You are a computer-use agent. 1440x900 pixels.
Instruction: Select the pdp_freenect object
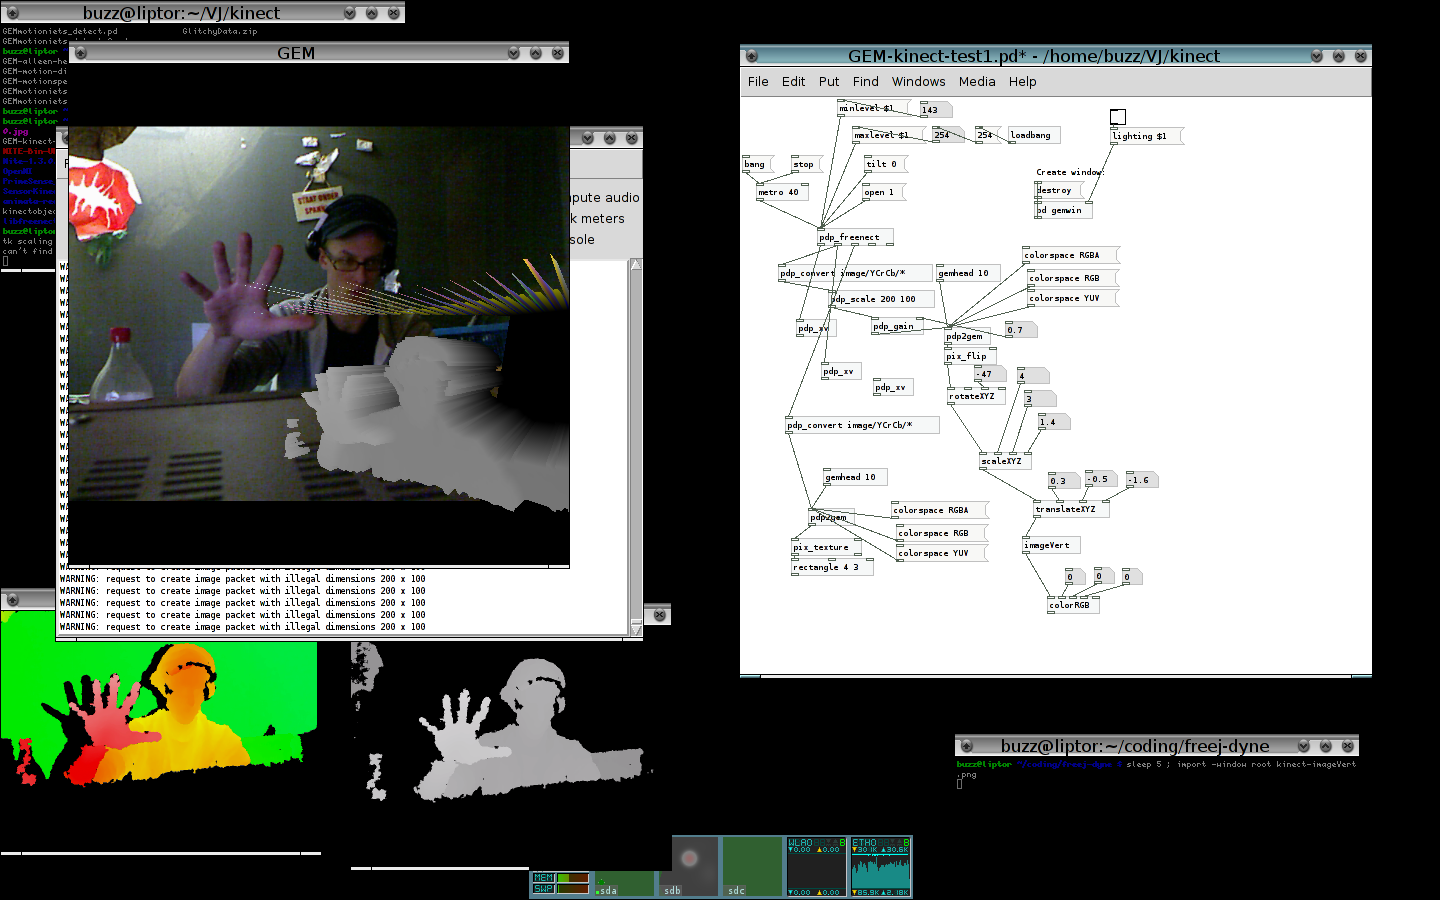click(855, 237)
